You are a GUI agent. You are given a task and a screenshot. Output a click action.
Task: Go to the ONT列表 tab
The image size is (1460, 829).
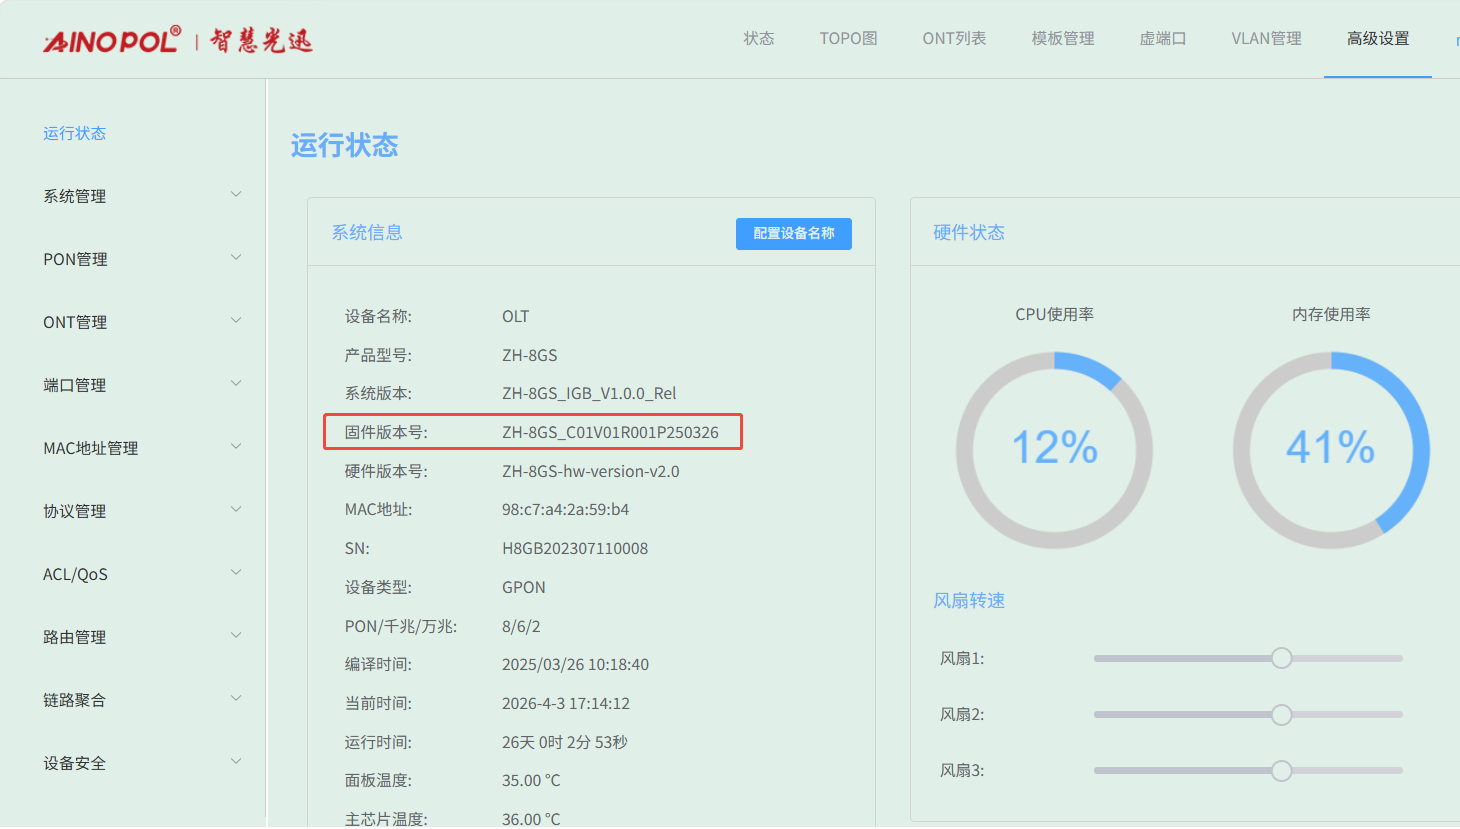(x=954, y=38)
